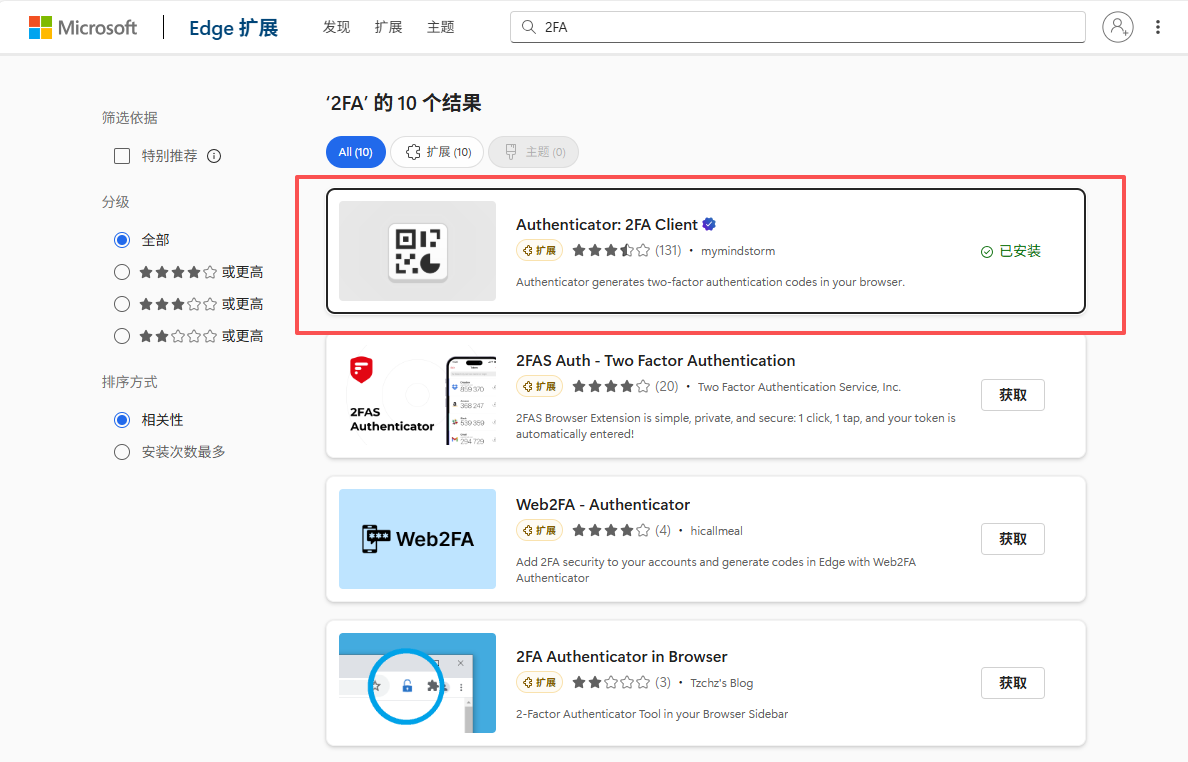The image size is (1188, 762).
Task: Open the Authenticator QR code thumbnail
Action: 417,251
